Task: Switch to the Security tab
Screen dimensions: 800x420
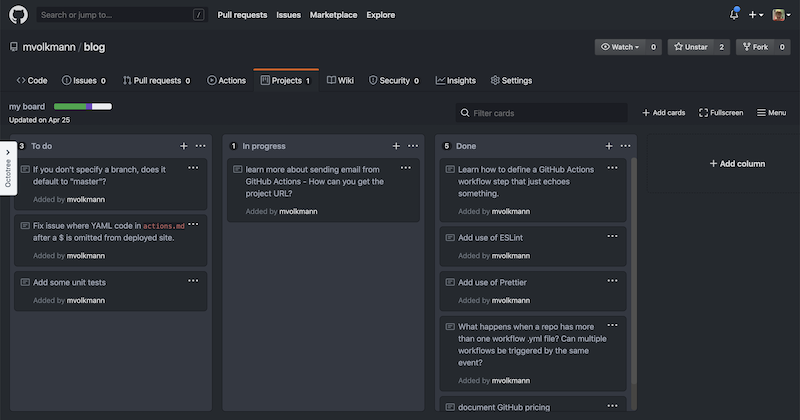Action: point(394,81)
